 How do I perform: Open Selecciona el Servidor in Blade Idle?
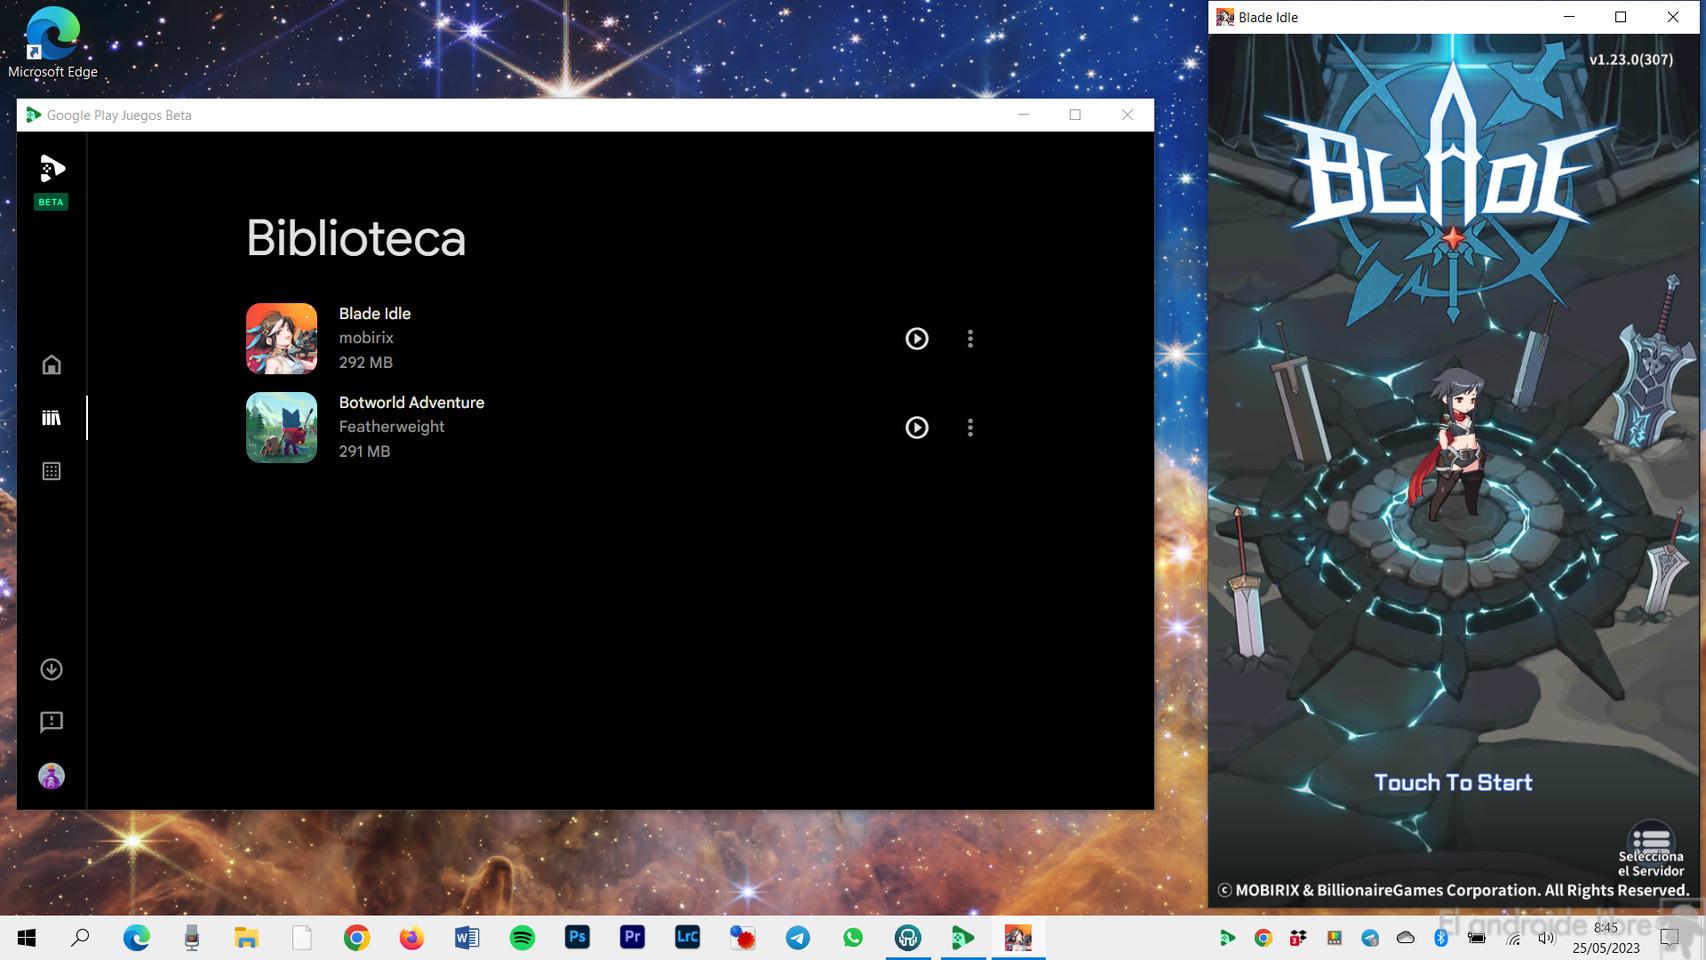pos(1651,850)
